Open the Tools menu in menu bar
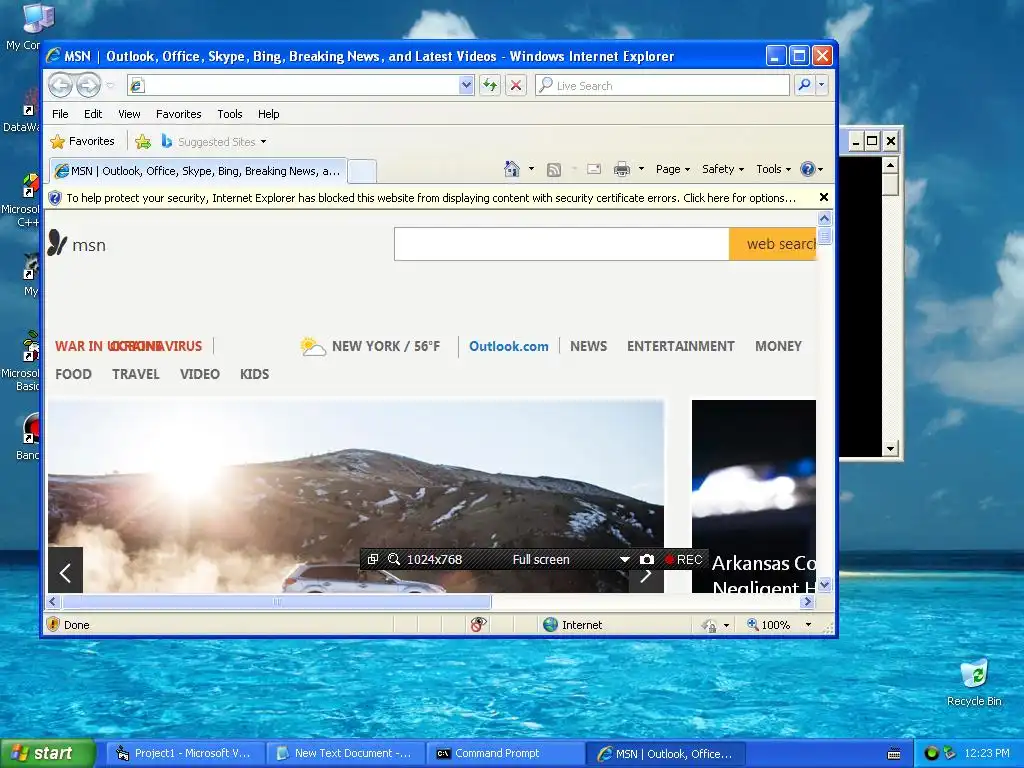1024x768 pixels. coord(230,114)
